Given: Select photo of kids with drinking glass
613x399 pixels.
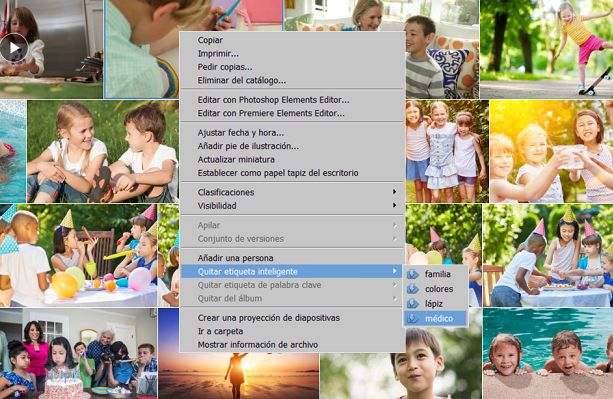Looking at the screenshot, I should point(551,151).
